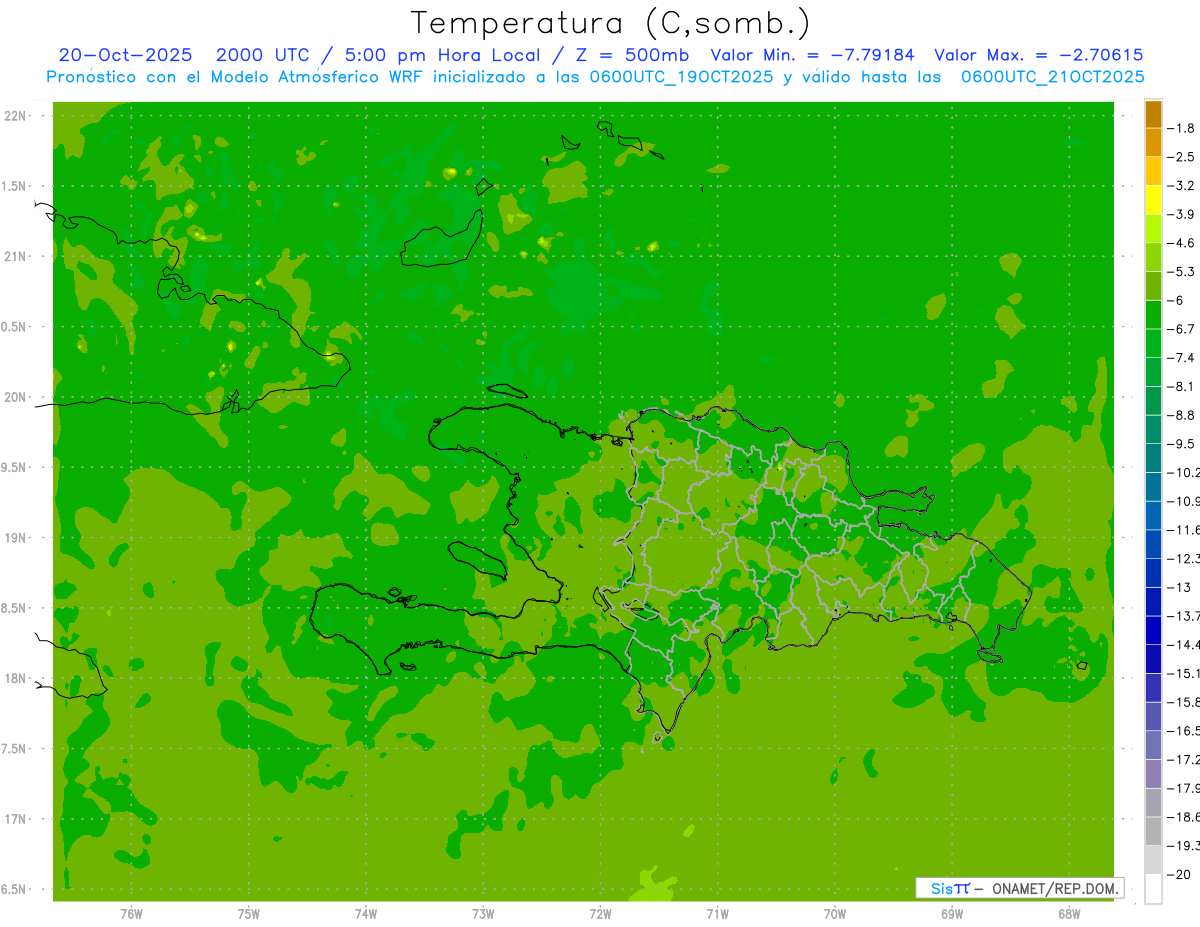The image size is (1200, 927).
Task: Click the 72W longitude axis label
Action: click(600, 913)
